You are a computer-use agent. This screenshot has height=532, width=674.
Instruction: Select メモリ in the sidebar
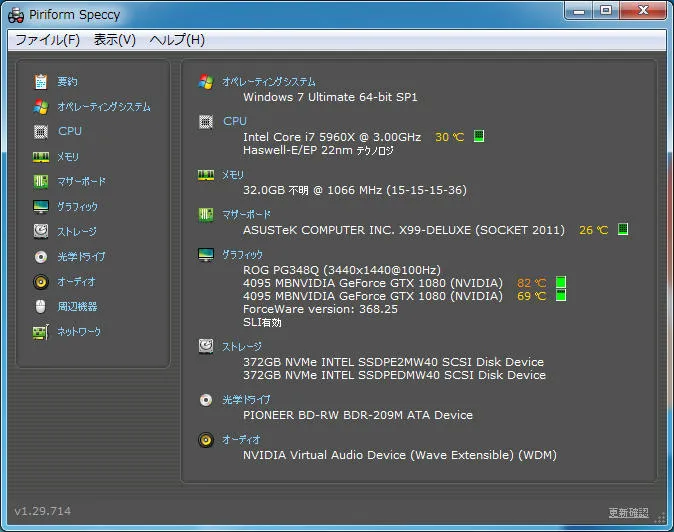click(68, 157)
